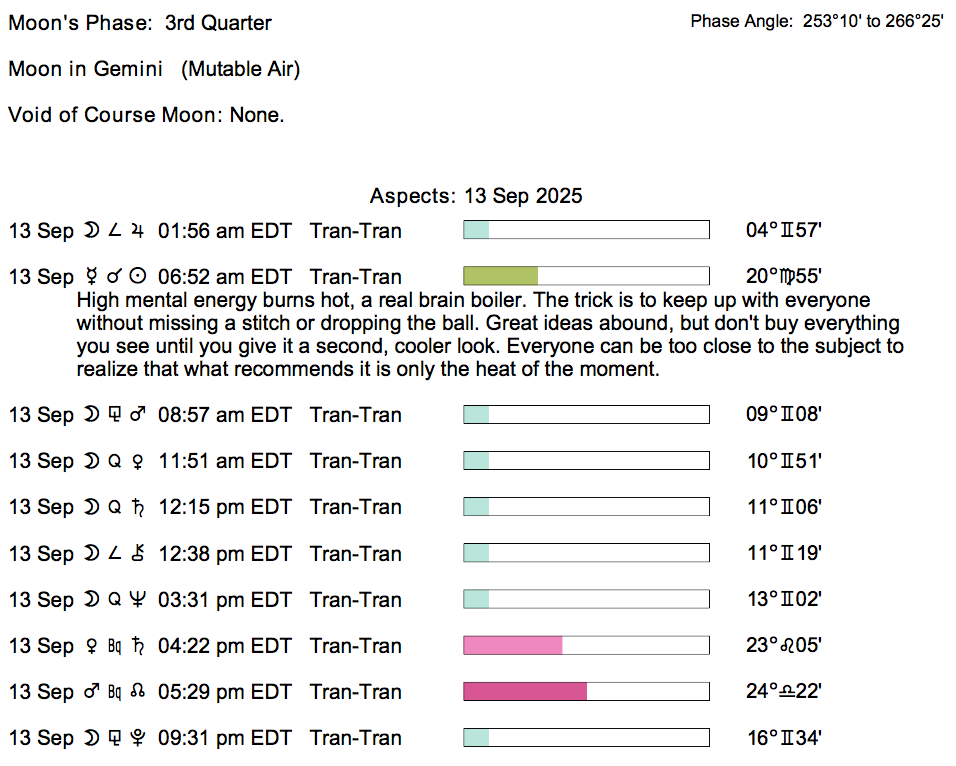Click the Moon quintile Venus glyphs
956x766 pixels.
point(115,461)
